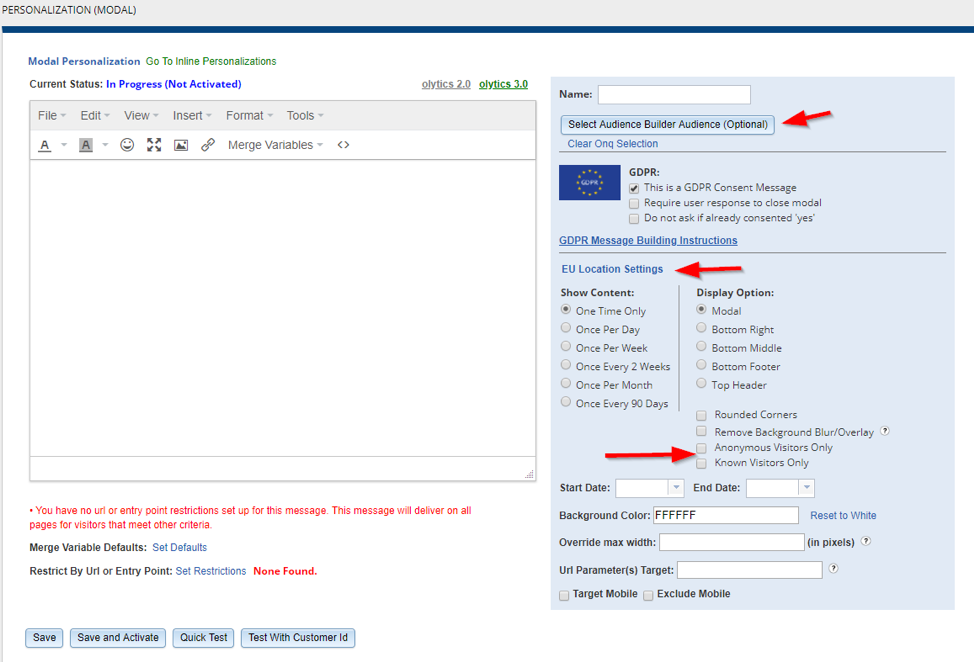Open source code view icon
This screenshot has height=662, width=974.
coord(343,145)
